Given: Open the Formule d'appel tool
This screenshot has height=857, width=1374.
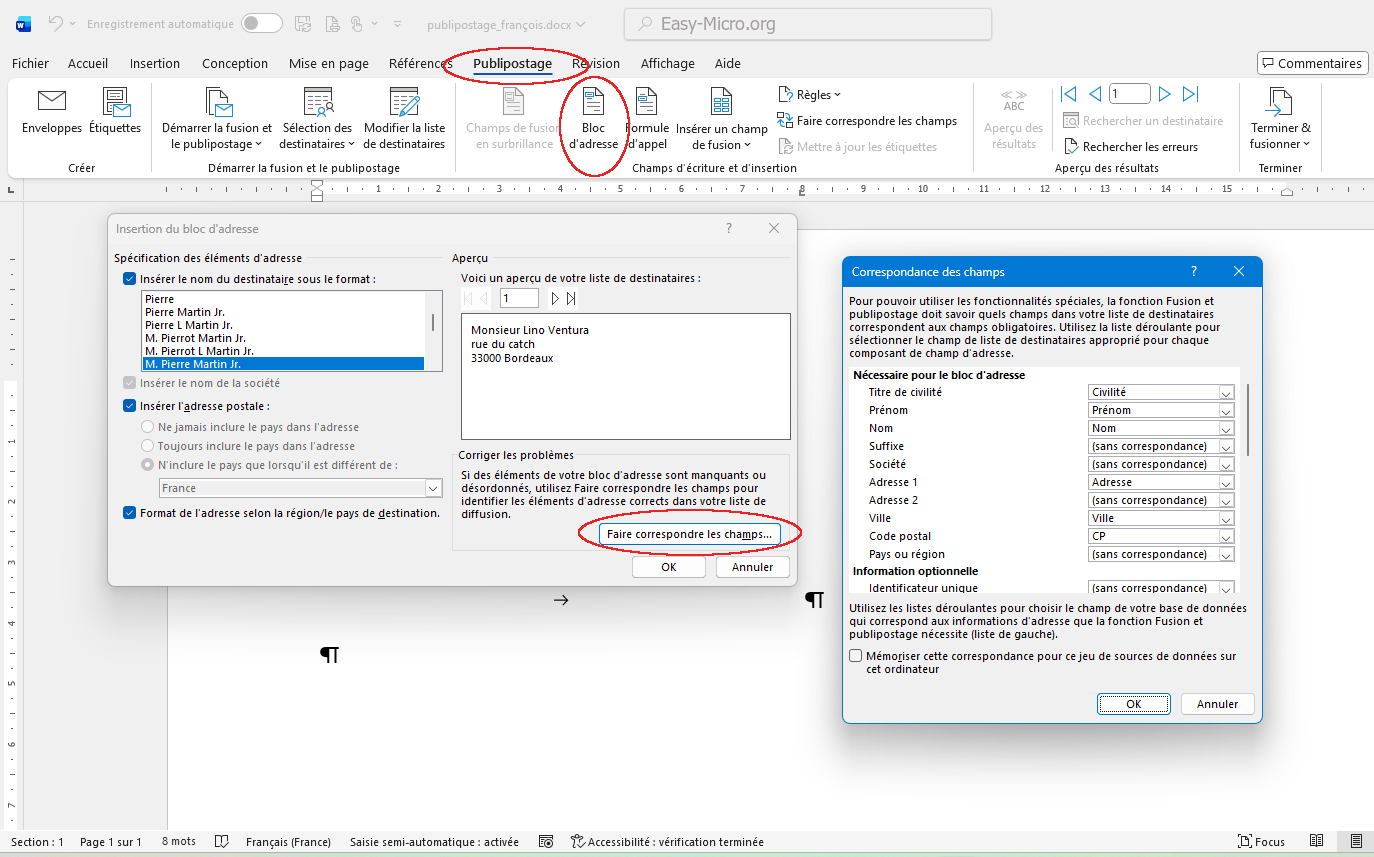Looking at the screenshot, I should coord(648,117).
